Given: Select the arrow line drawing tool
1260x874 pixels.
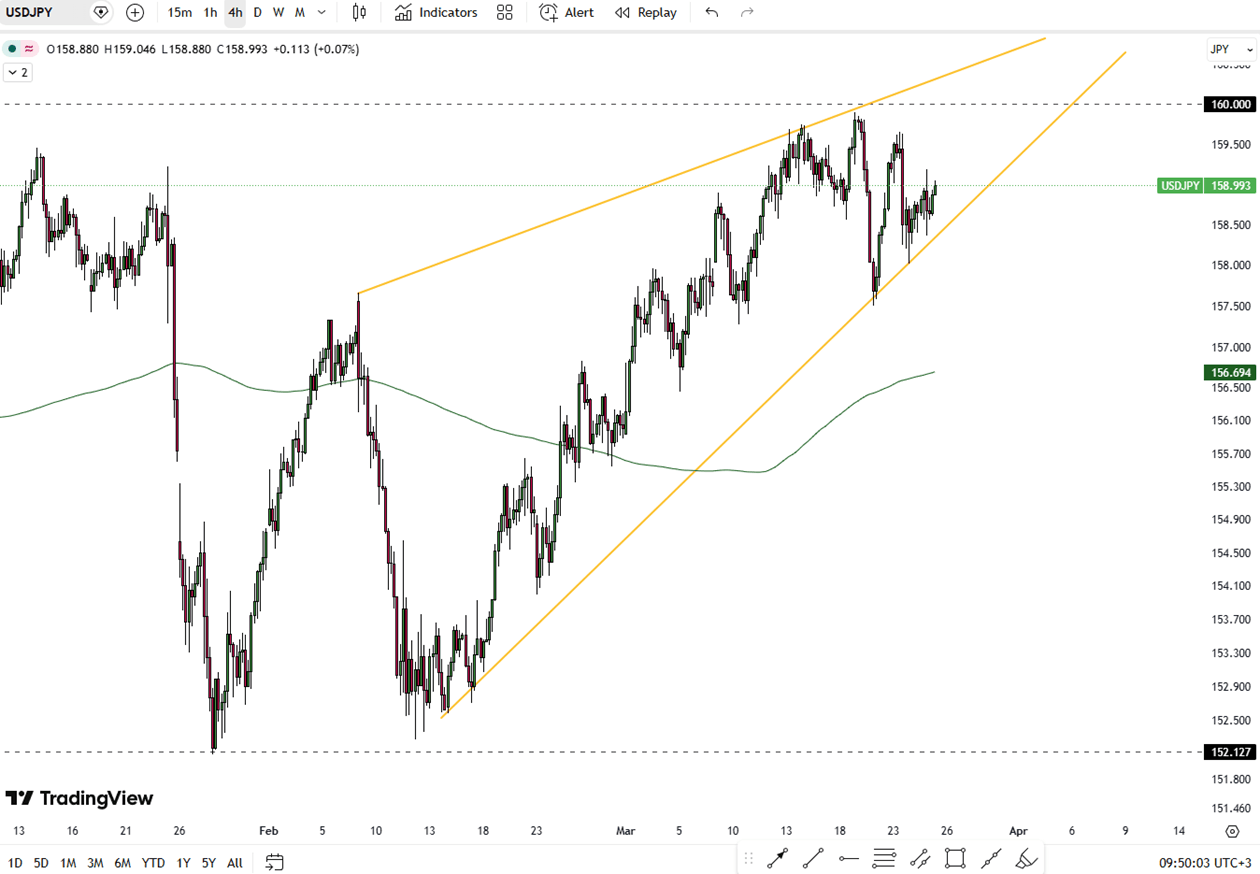Looking at the screenshot, I should click(777, 858).
